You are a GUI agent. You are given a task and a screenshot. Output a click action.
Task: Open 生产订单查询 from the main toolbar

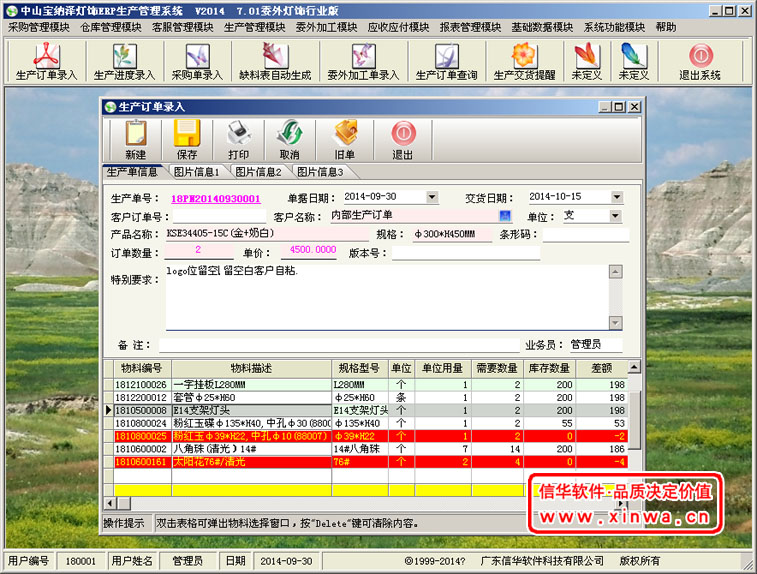446,61
